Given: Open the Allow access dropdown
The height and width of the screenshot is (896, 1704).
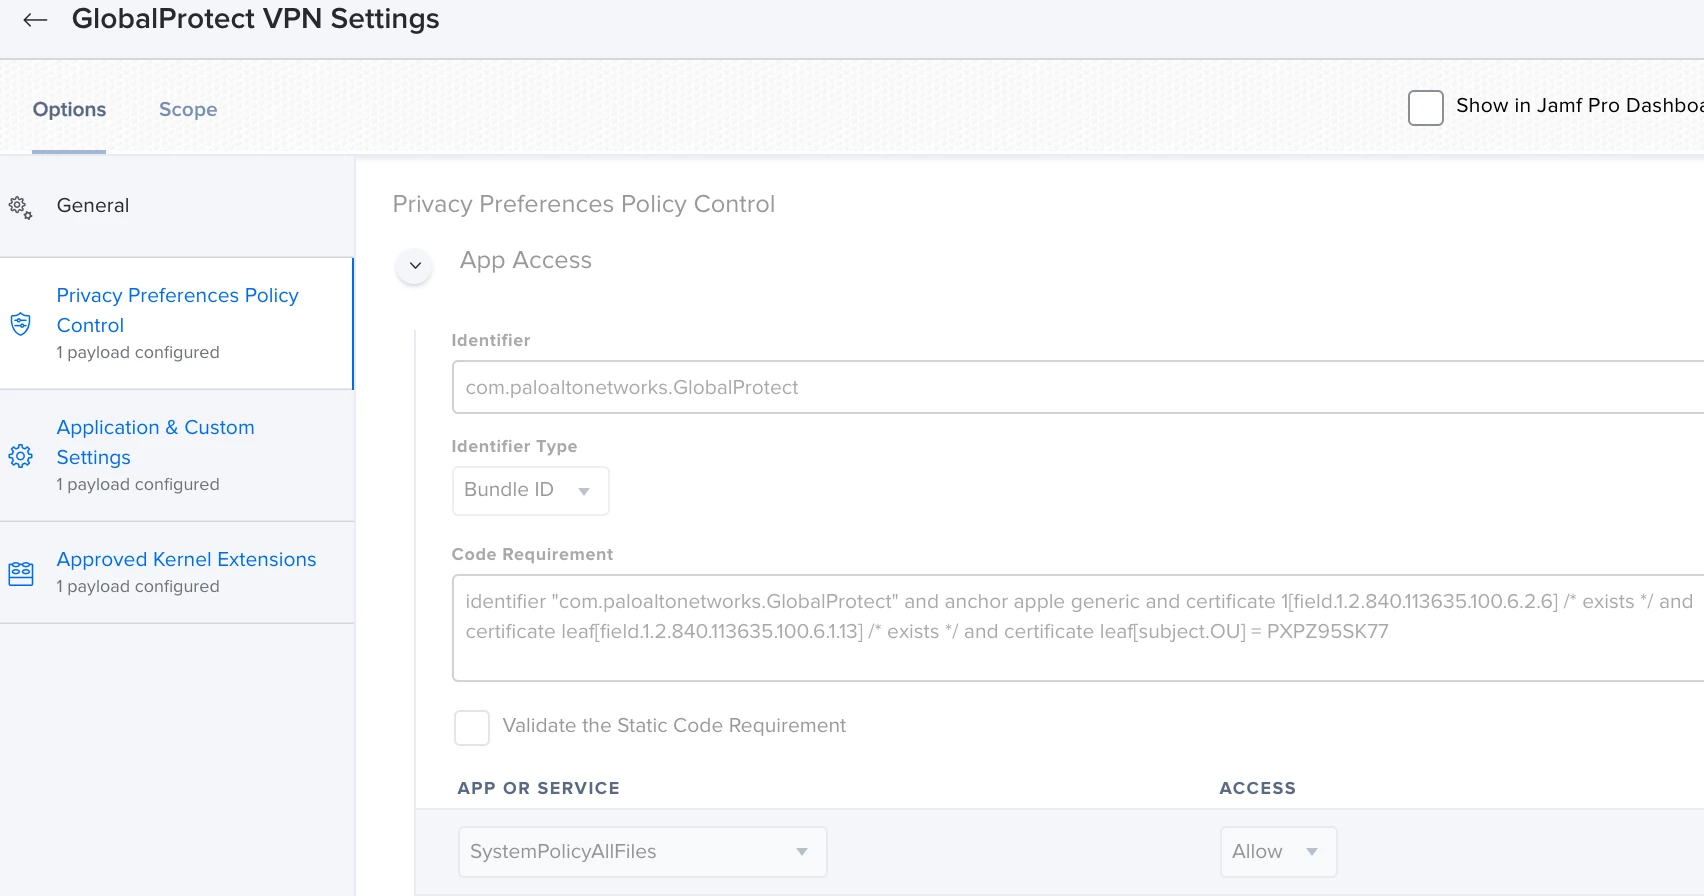Looking at the screenshot, I should (x=1278, y=852).
